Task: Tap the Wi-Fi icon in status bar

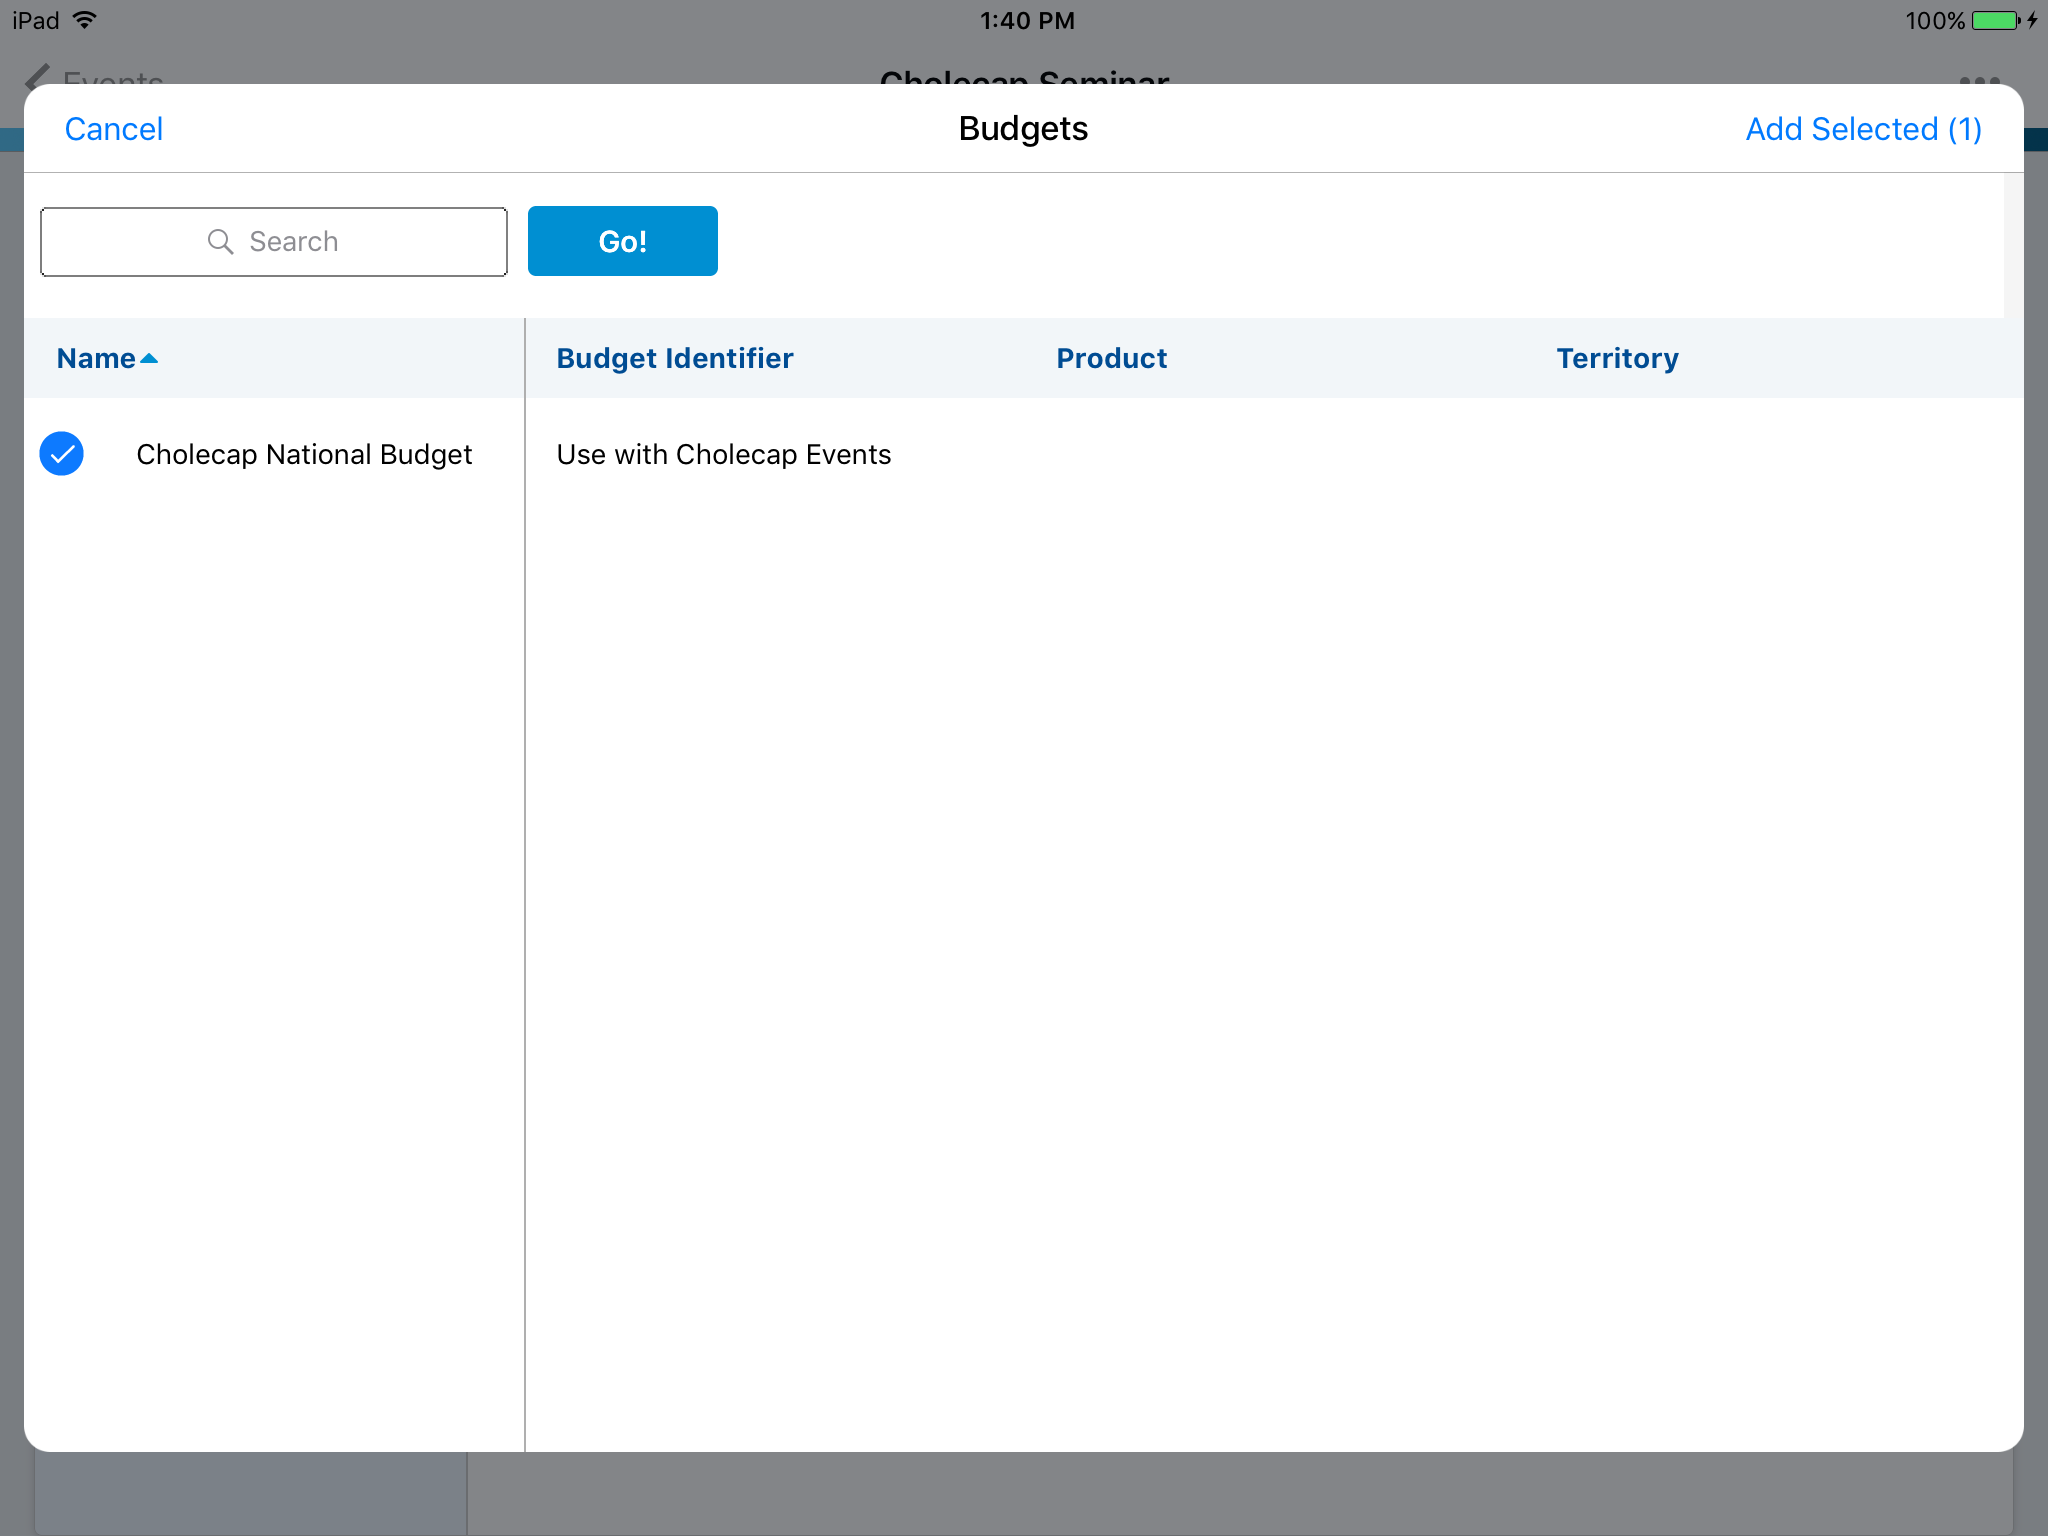Action: [86, 20]
